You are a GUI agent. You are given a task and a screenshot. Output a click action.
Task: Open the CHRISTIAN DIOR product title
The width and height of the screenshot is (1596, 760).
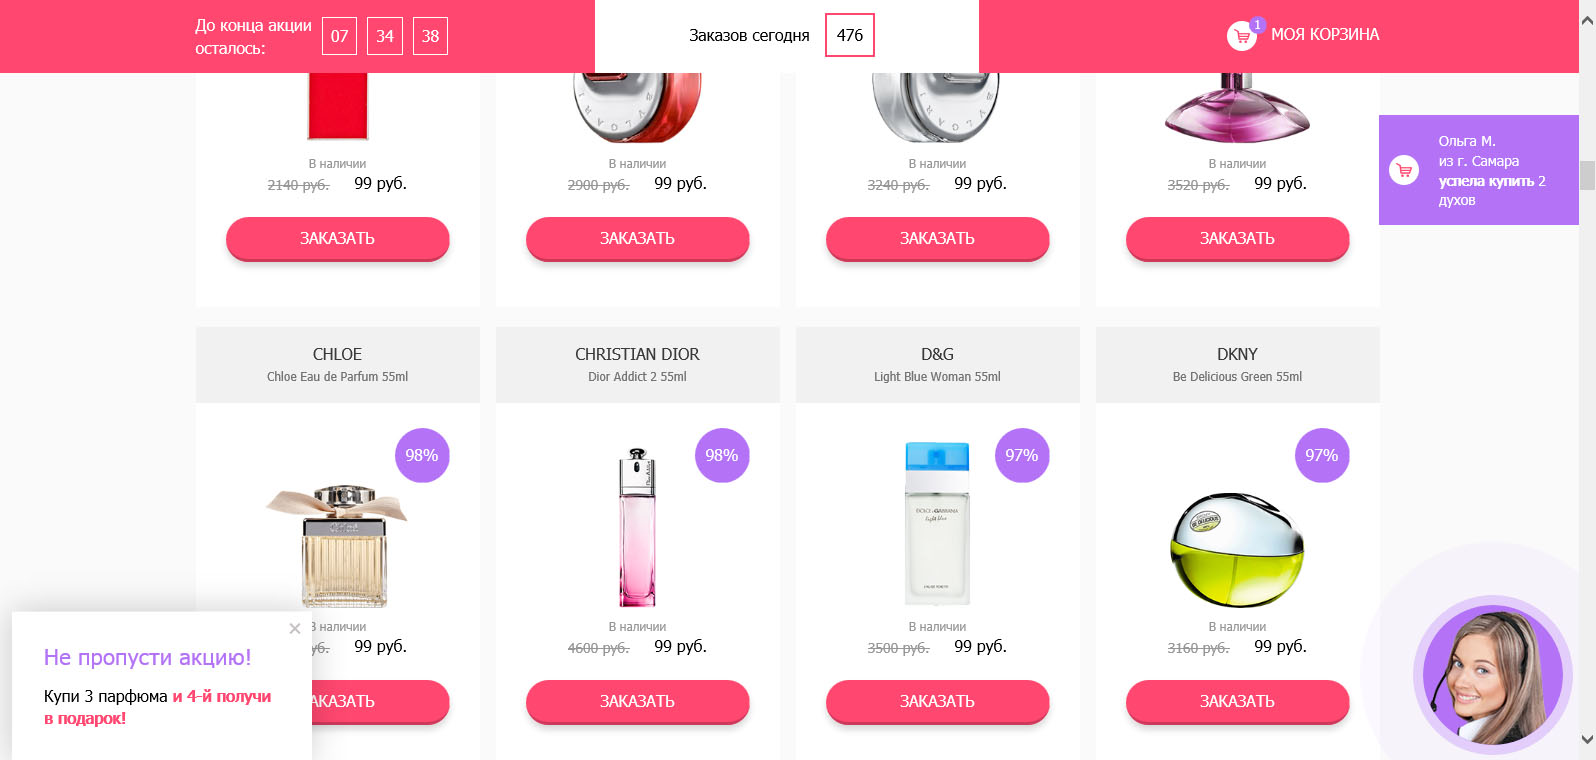(637, 354)
